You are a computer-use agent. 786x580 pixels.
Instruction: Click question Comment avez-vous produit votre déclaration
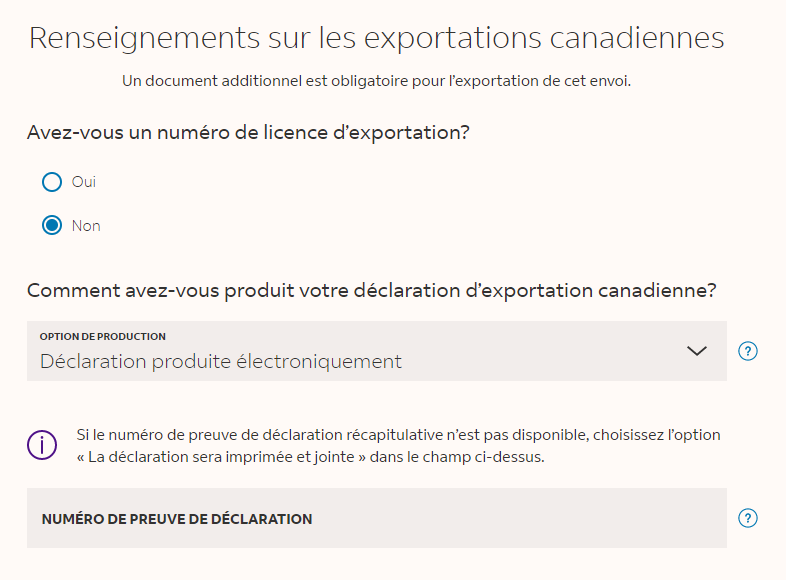click(x=371, y=290)
